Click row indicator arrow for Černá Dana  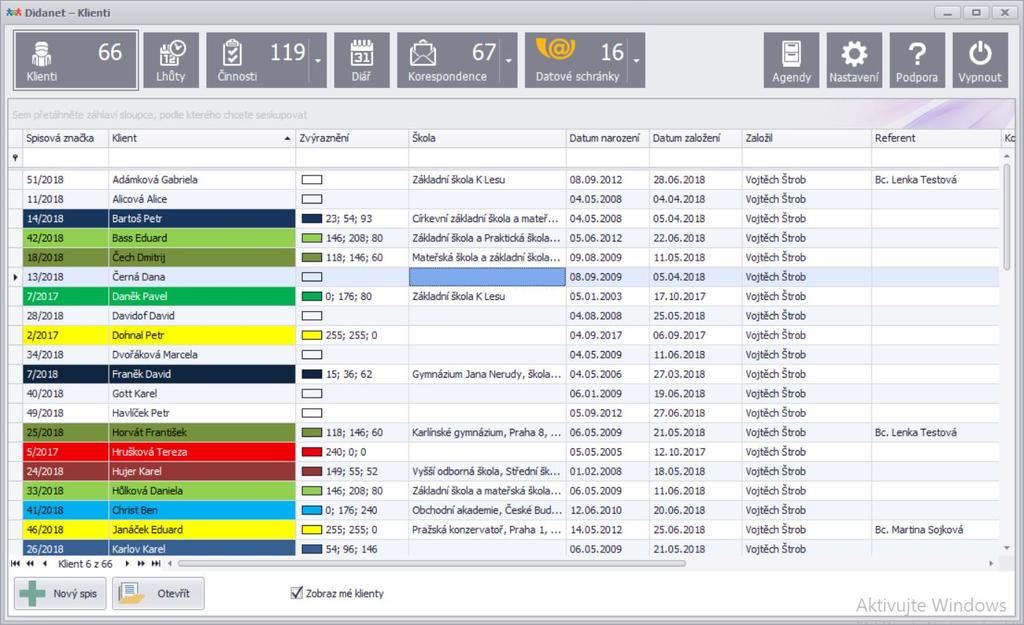pyautogui.click(x=15, y=277)
